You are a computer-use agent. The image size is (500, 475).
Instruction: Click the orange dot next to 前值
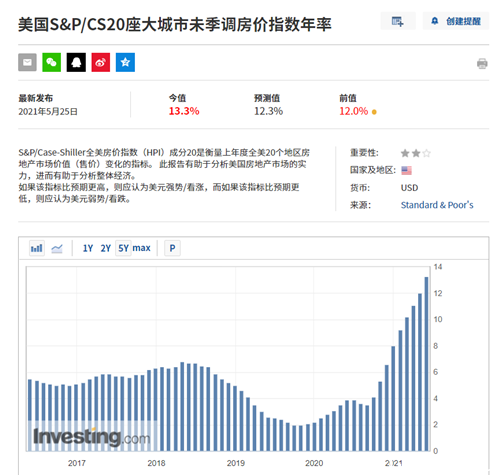[x=374, y=112]
